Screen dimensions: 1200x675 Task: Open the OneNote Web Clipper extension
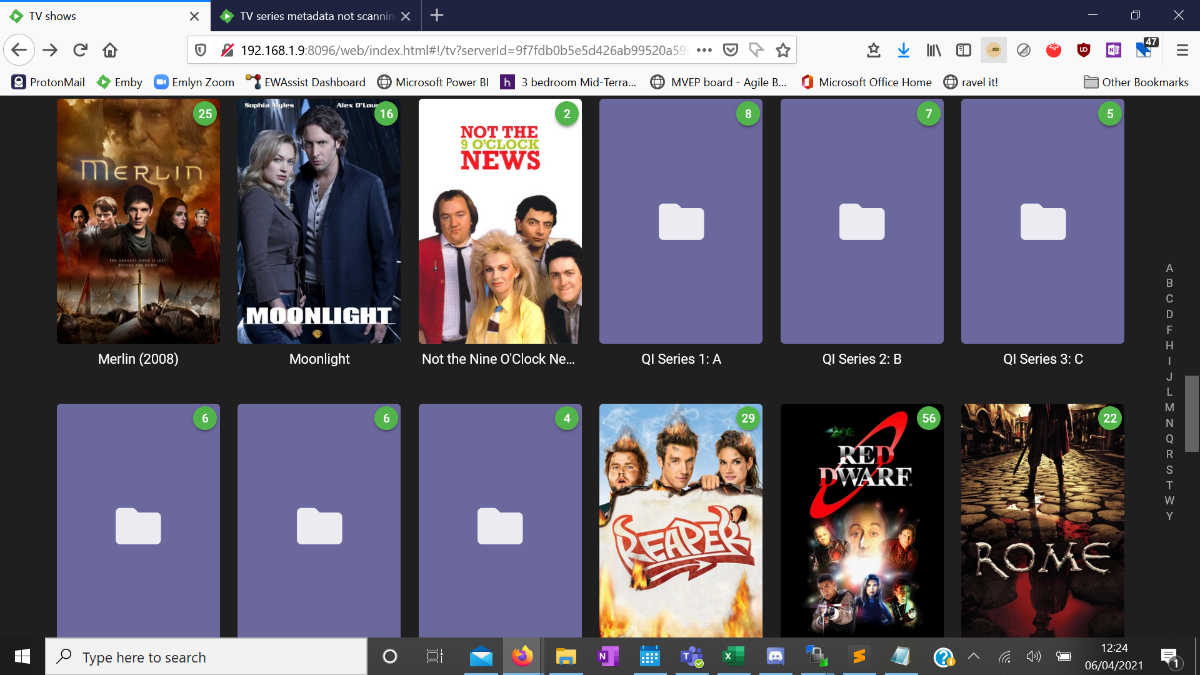click(x=1114, y=50)
